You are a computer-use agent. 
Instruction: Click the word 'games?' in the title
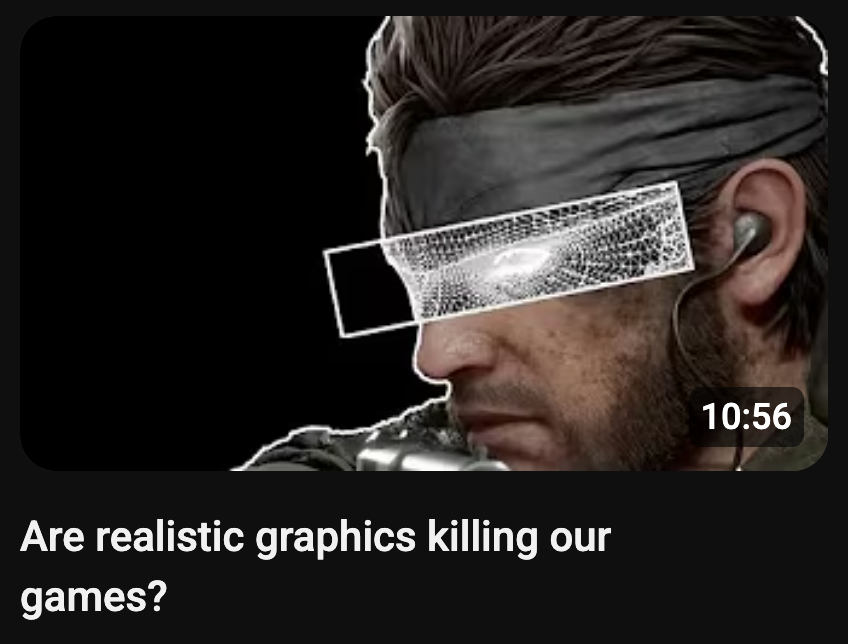point(94,597)
